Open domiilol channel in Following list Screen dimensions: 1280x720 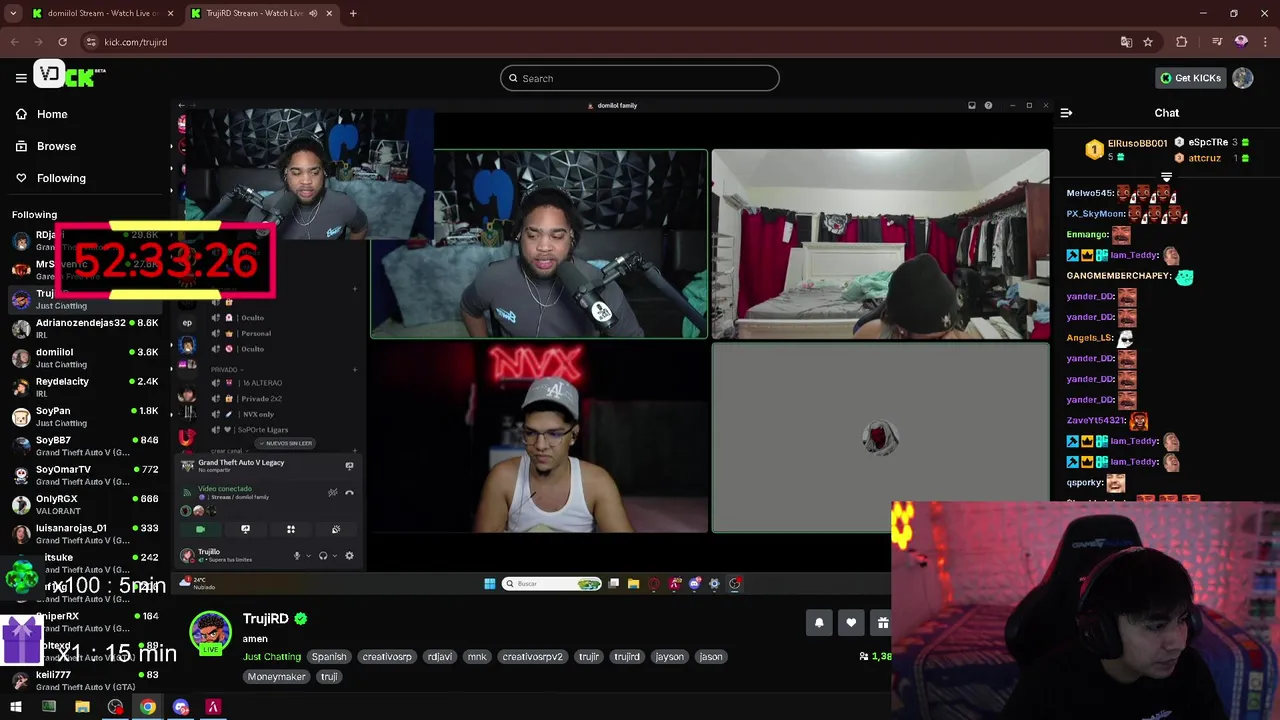tap(85, 357)
